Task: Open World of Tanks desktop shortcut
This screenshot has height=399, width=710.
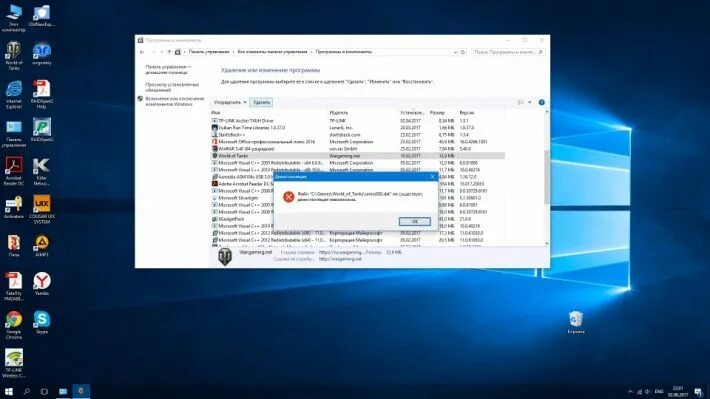Action: (x=14, y=56)
